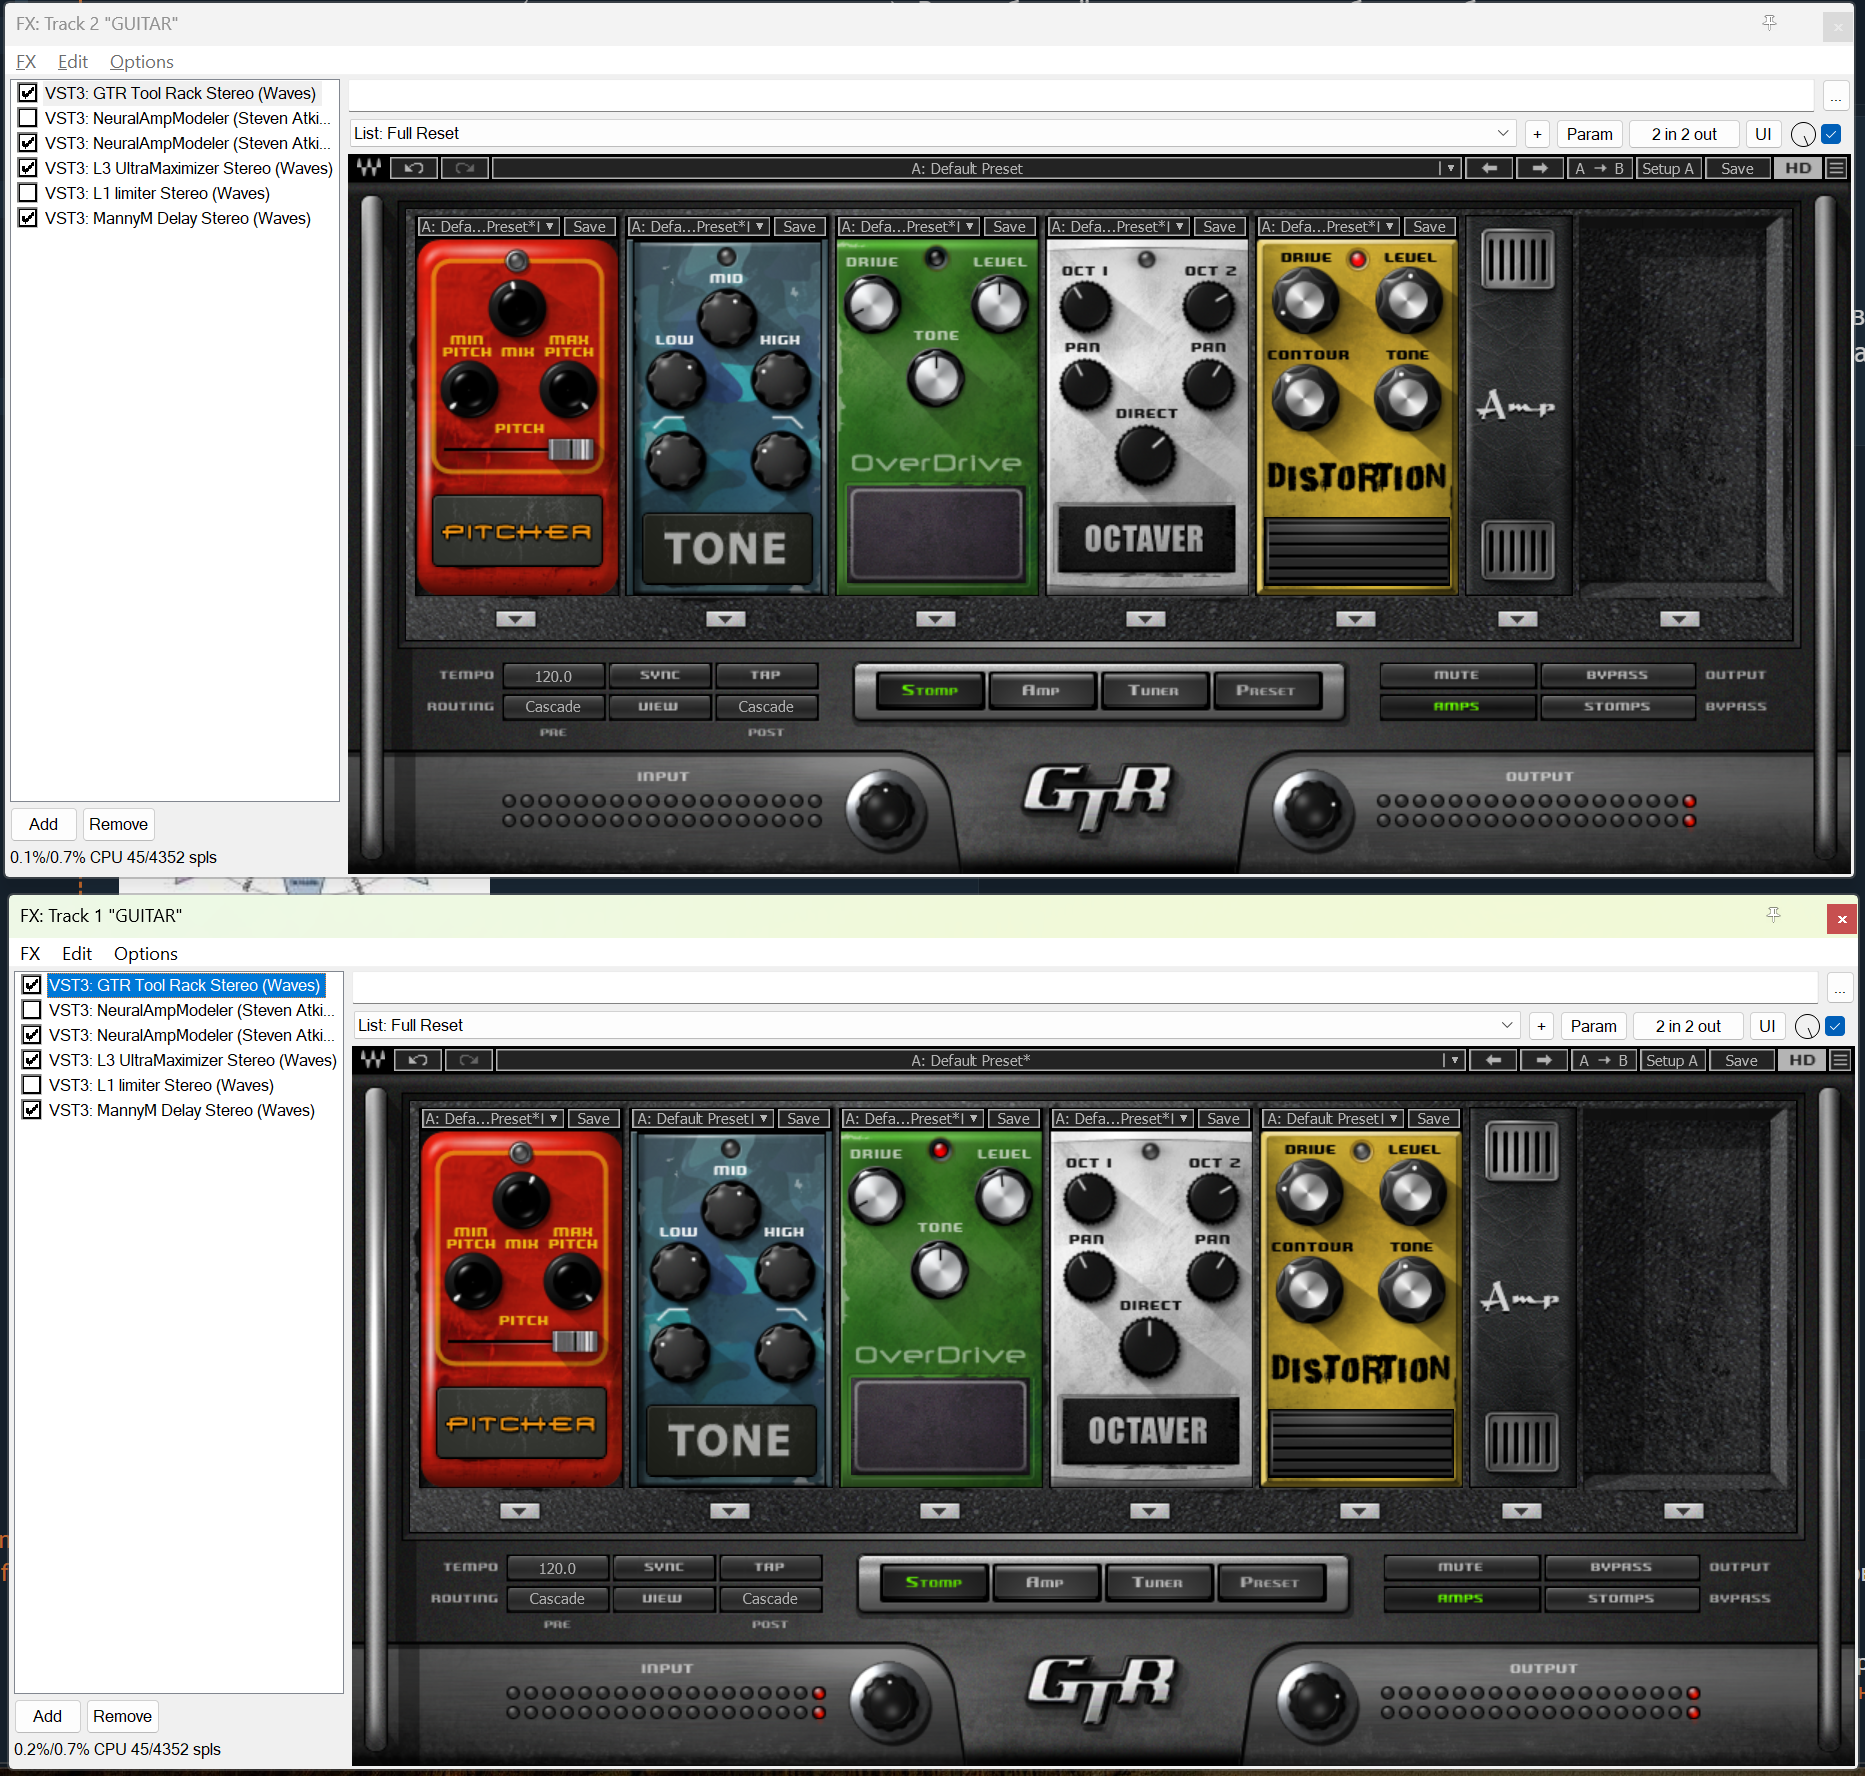Open Edit menu in Track 1 window

click(77, 954)
